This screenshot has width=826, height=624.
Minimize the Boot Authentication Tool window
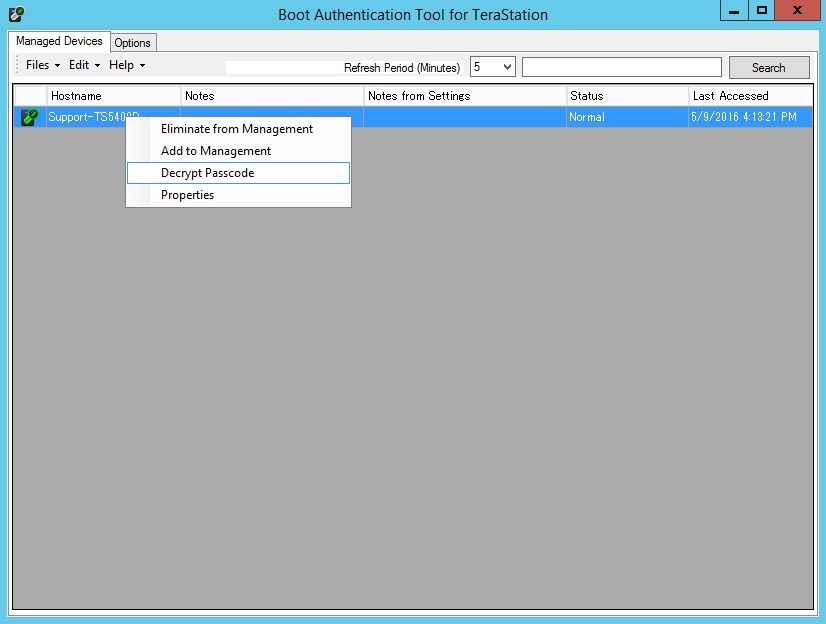(734, 11)
